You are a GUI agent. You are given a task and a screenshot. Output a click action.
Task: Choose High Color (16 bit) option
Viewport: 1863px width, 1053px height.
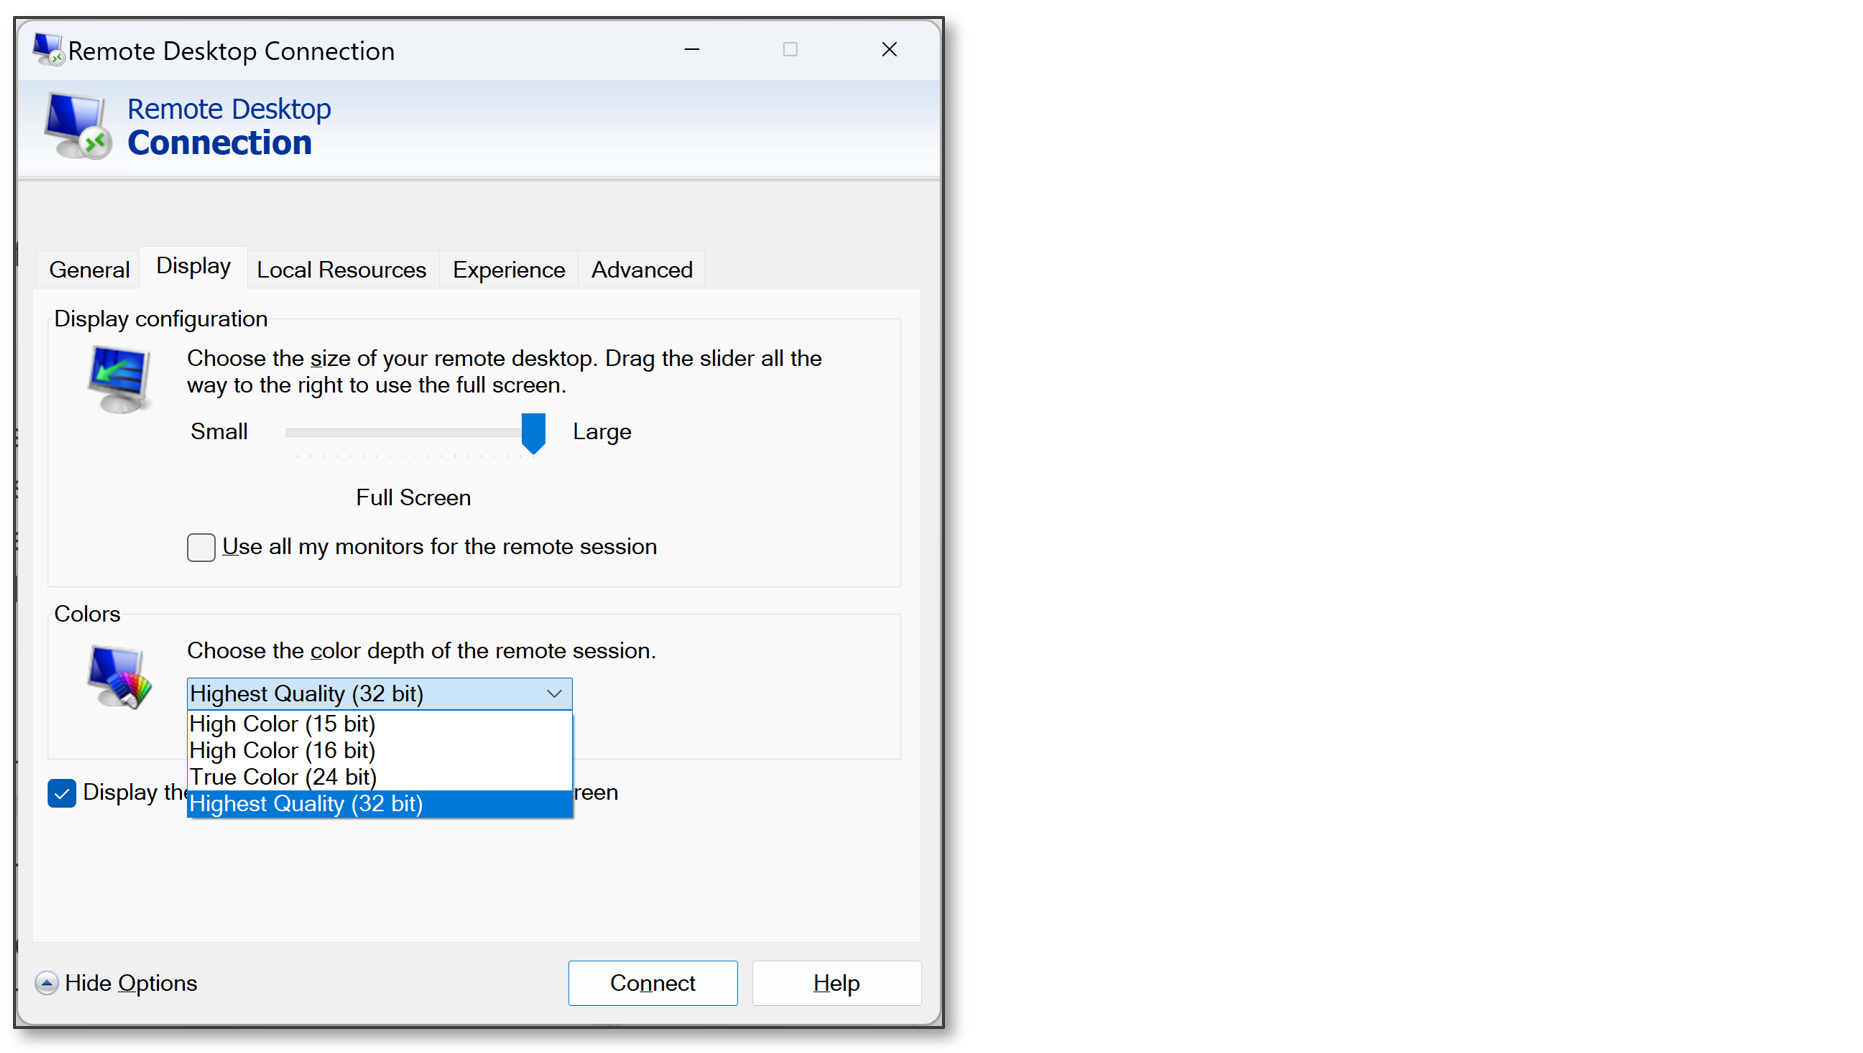(380, 751)
